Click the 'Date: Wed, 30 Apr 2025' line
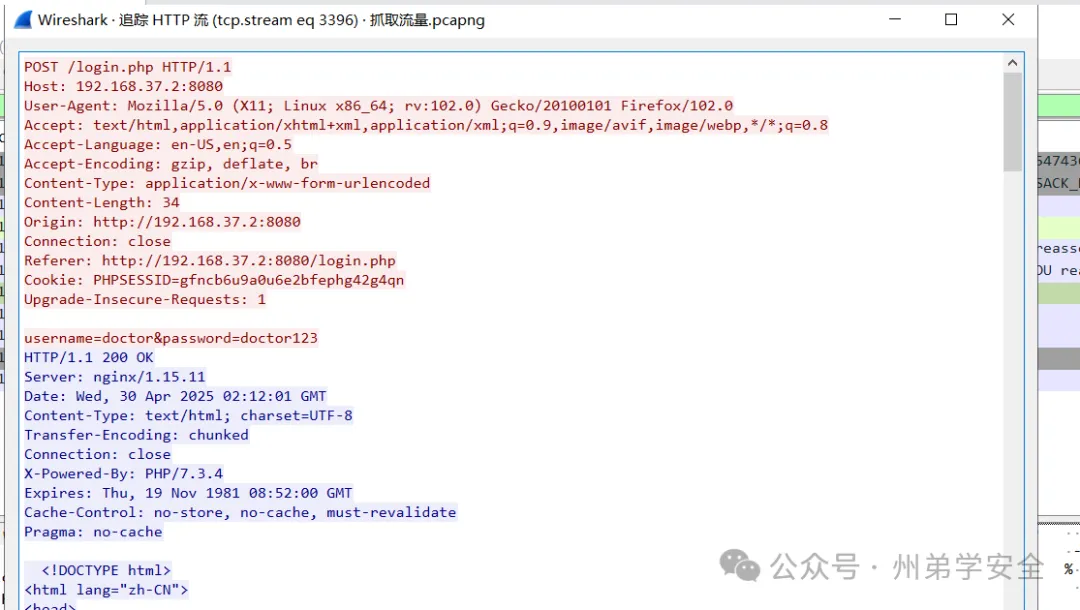This screenshot has width=1080, height=610. [175, 396]
